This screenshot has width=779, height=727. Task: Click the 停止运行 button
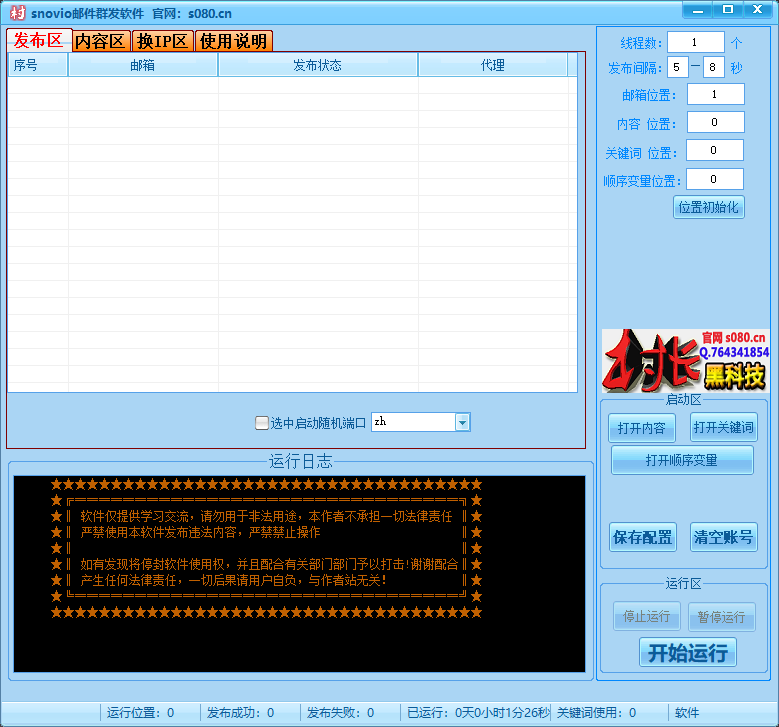(x=646, y=617)
